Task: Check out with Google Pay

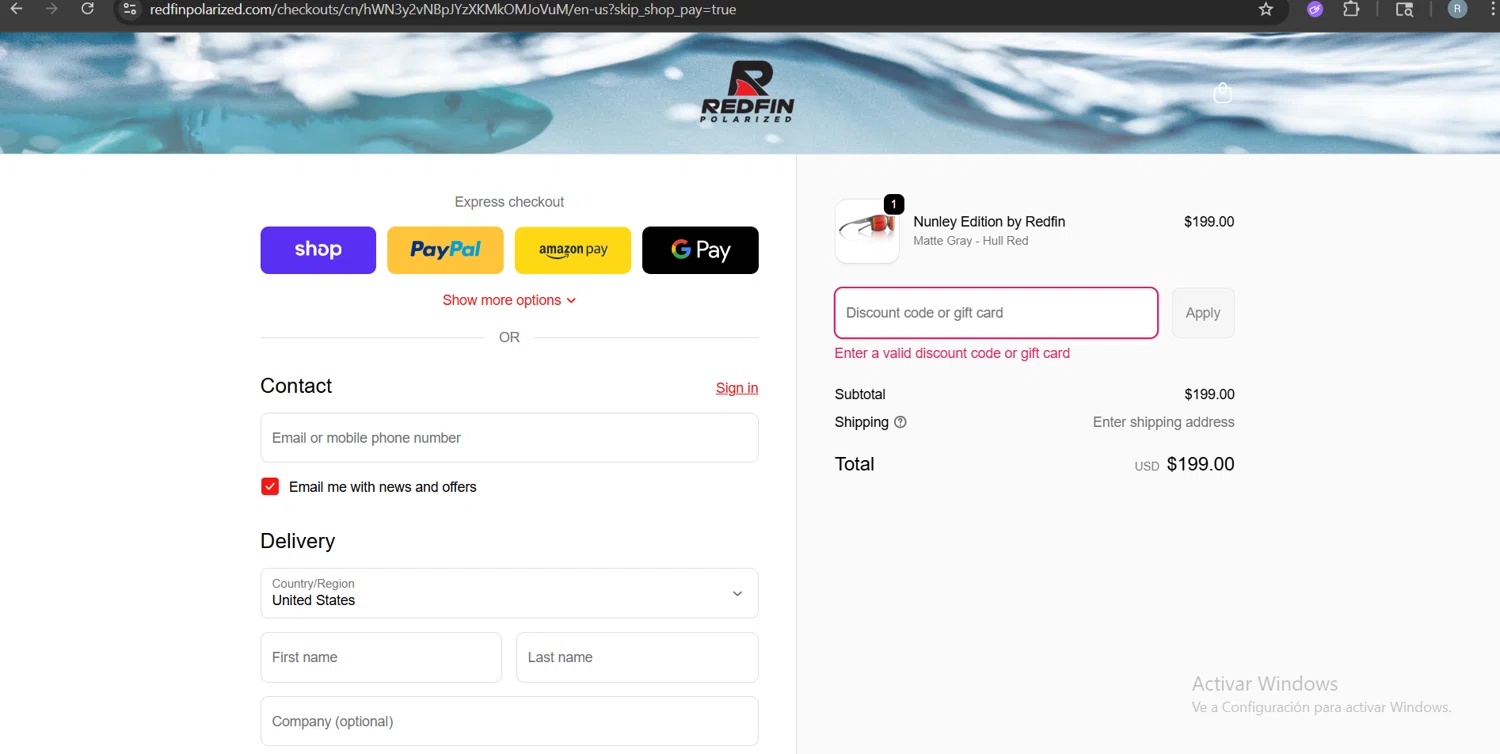Action: (x=700, y=250)
